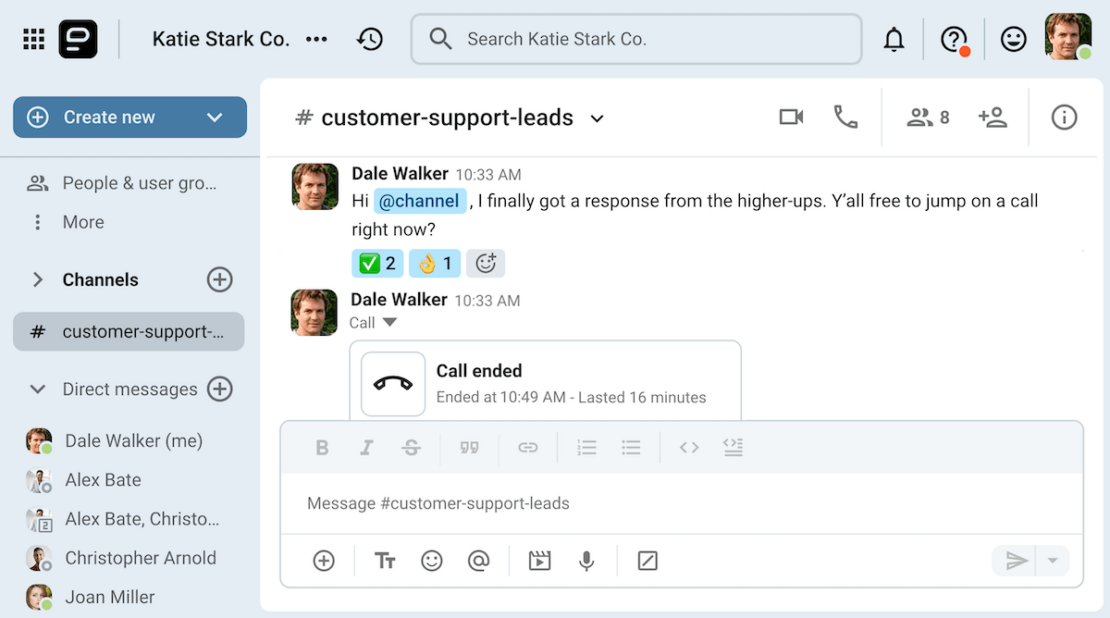Open the notifications bell
Screen dimensions: 1110x618
pyautogui.click(x=893, y=40)
